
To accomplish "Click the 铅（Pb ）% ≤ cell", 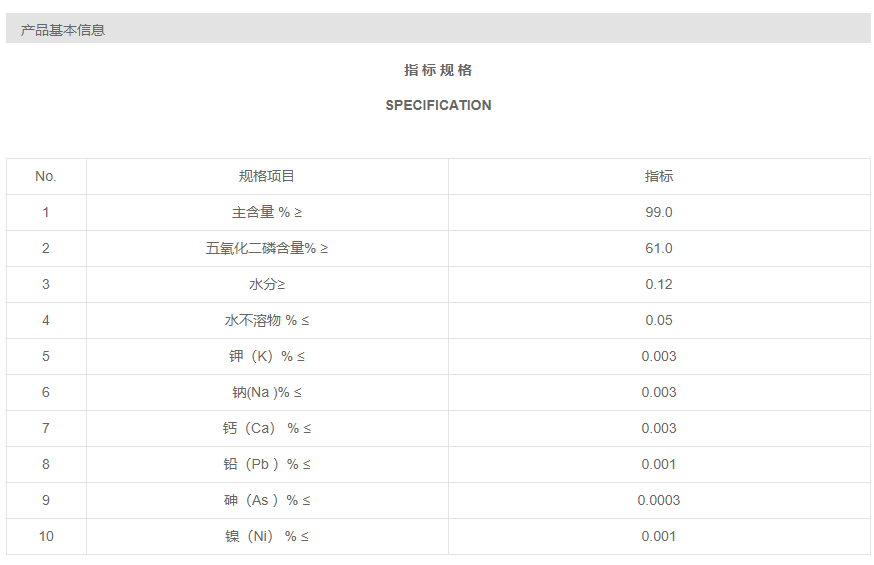I will (267, 464).
